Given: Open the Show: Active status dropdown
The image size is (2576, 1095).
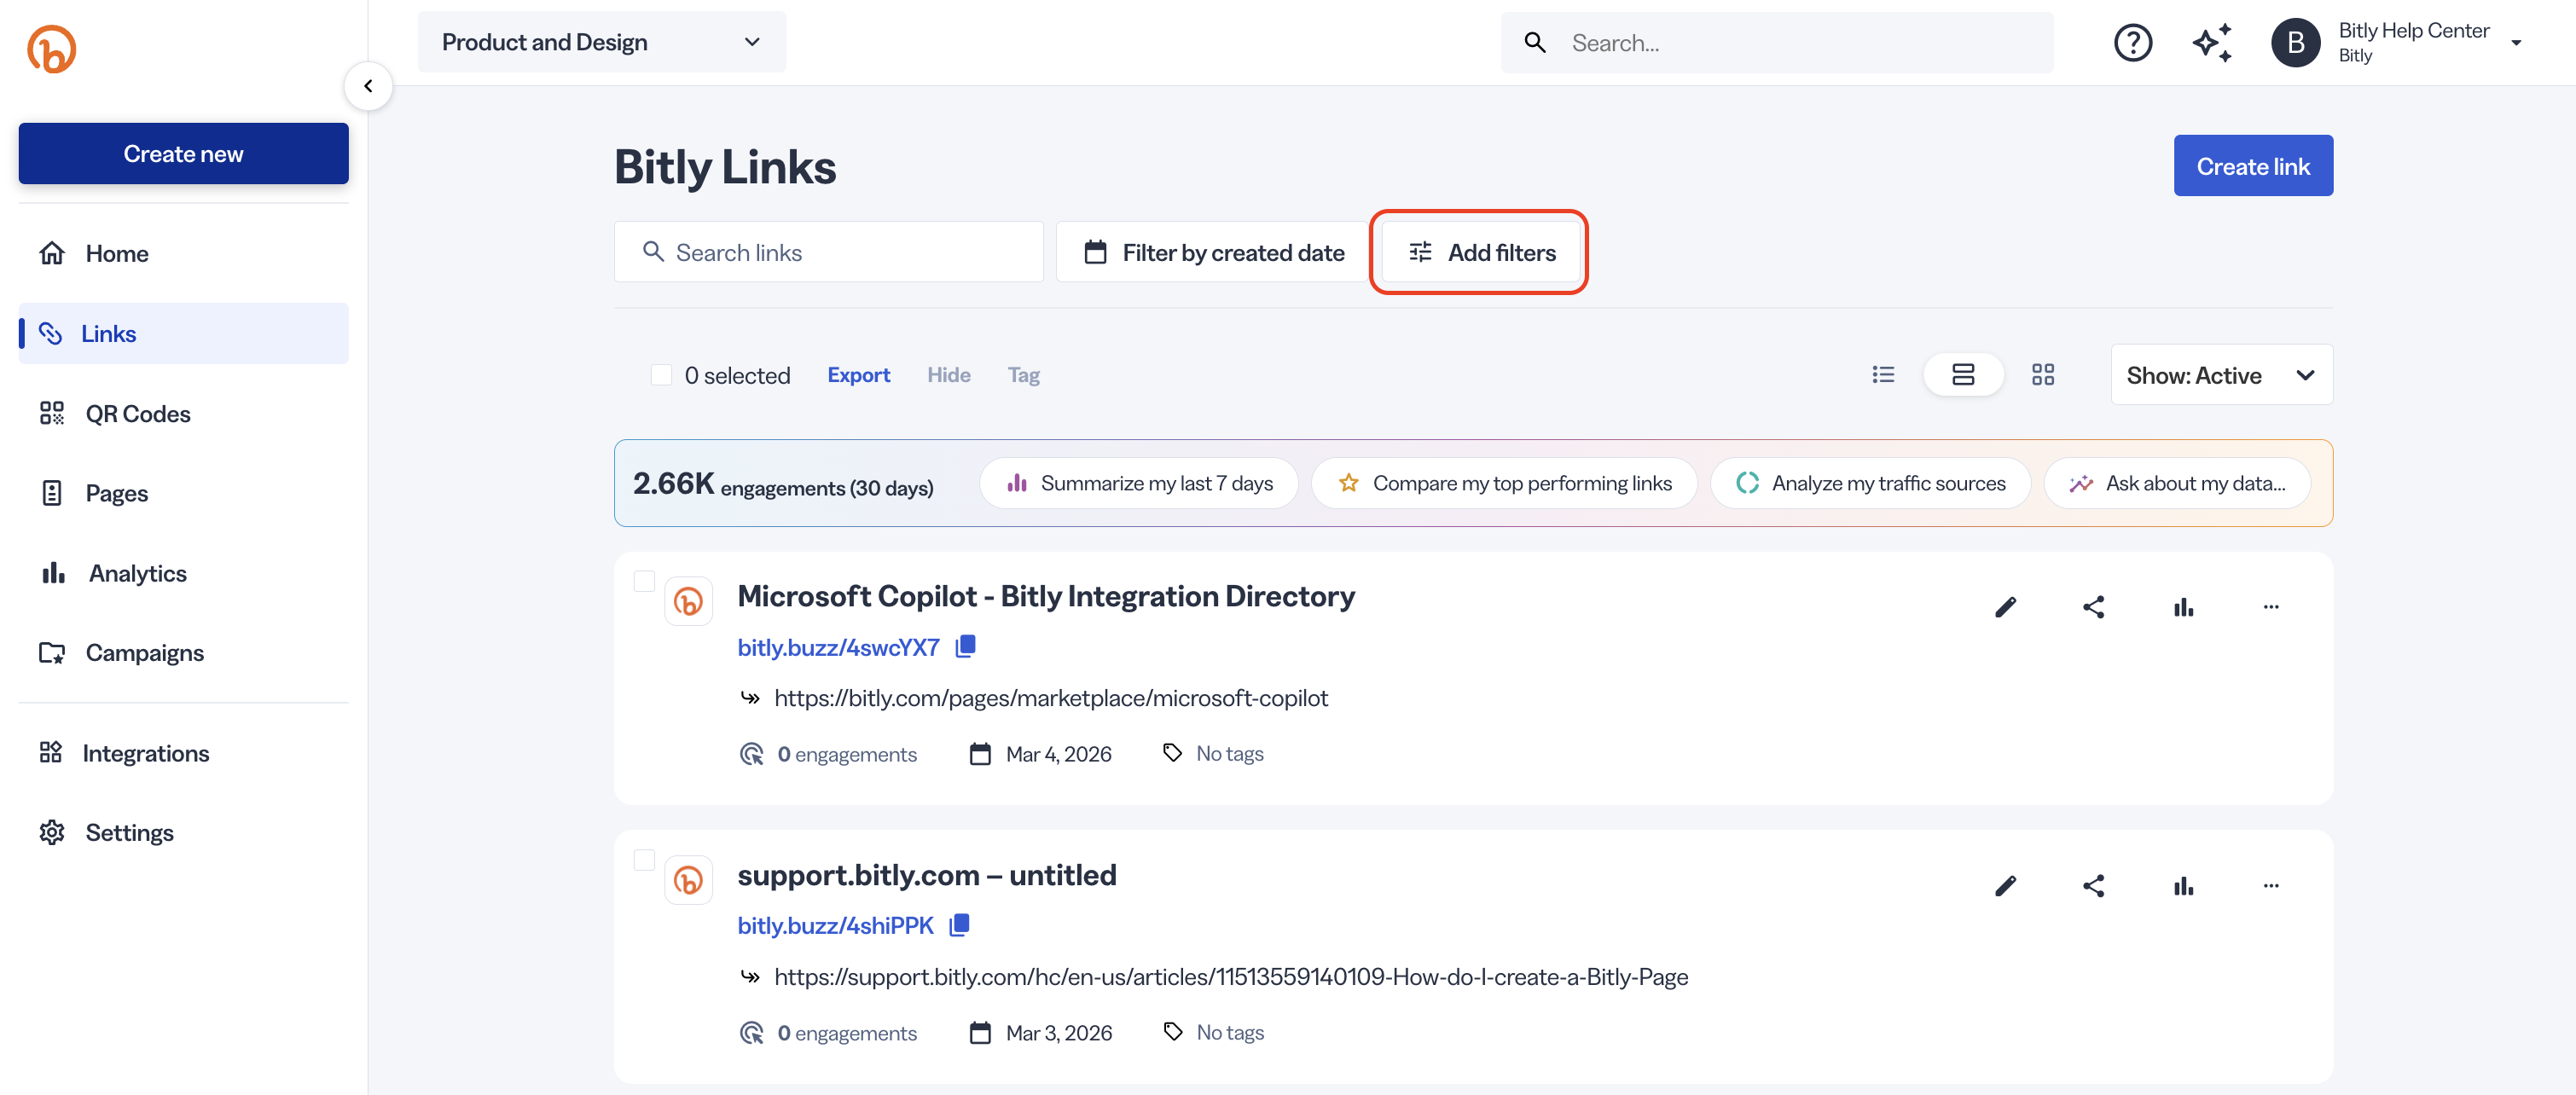Looking at the screenshot, I should [x=2221, y=375].
